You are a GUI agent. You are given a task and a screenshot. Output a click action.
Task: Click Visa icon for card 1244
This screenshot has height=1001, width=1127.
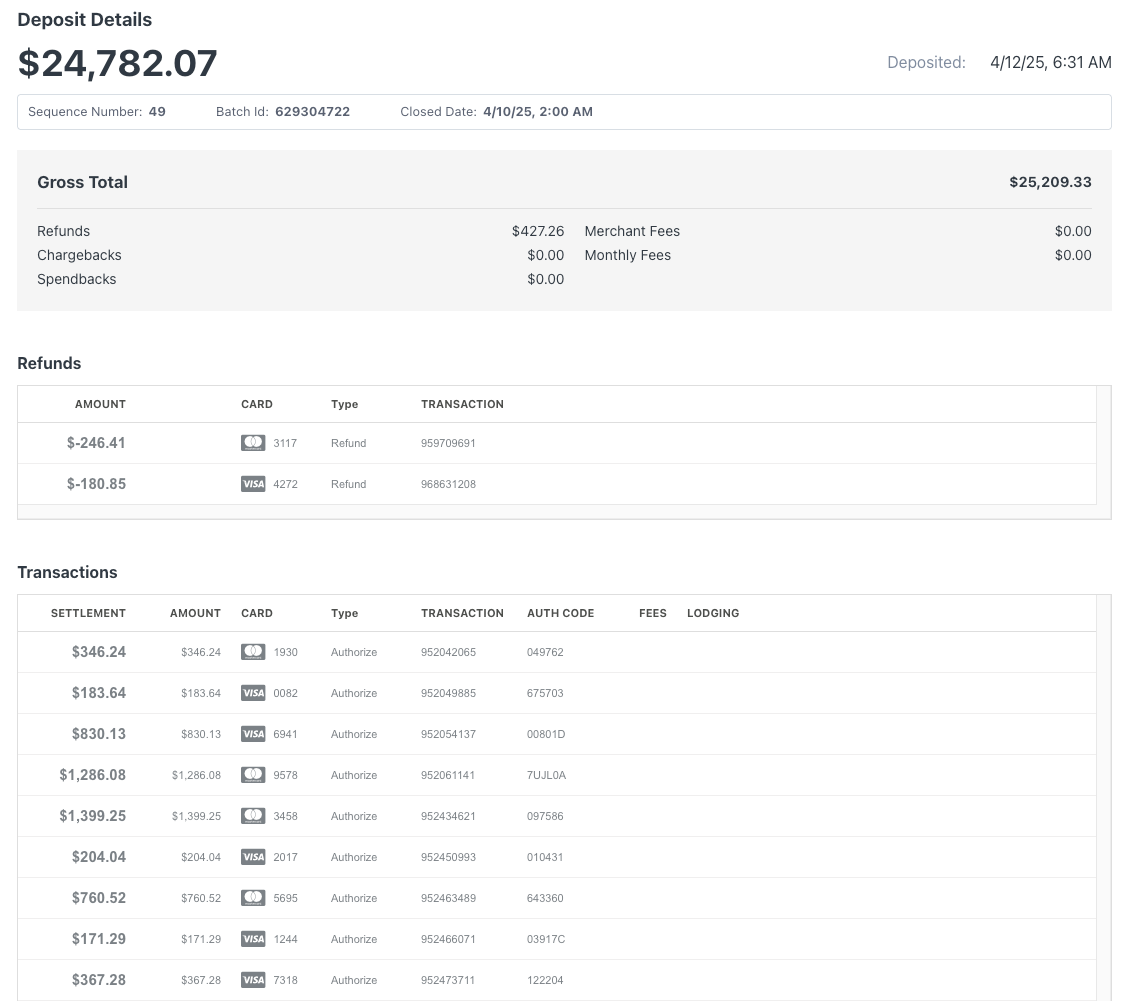[253, 938]
